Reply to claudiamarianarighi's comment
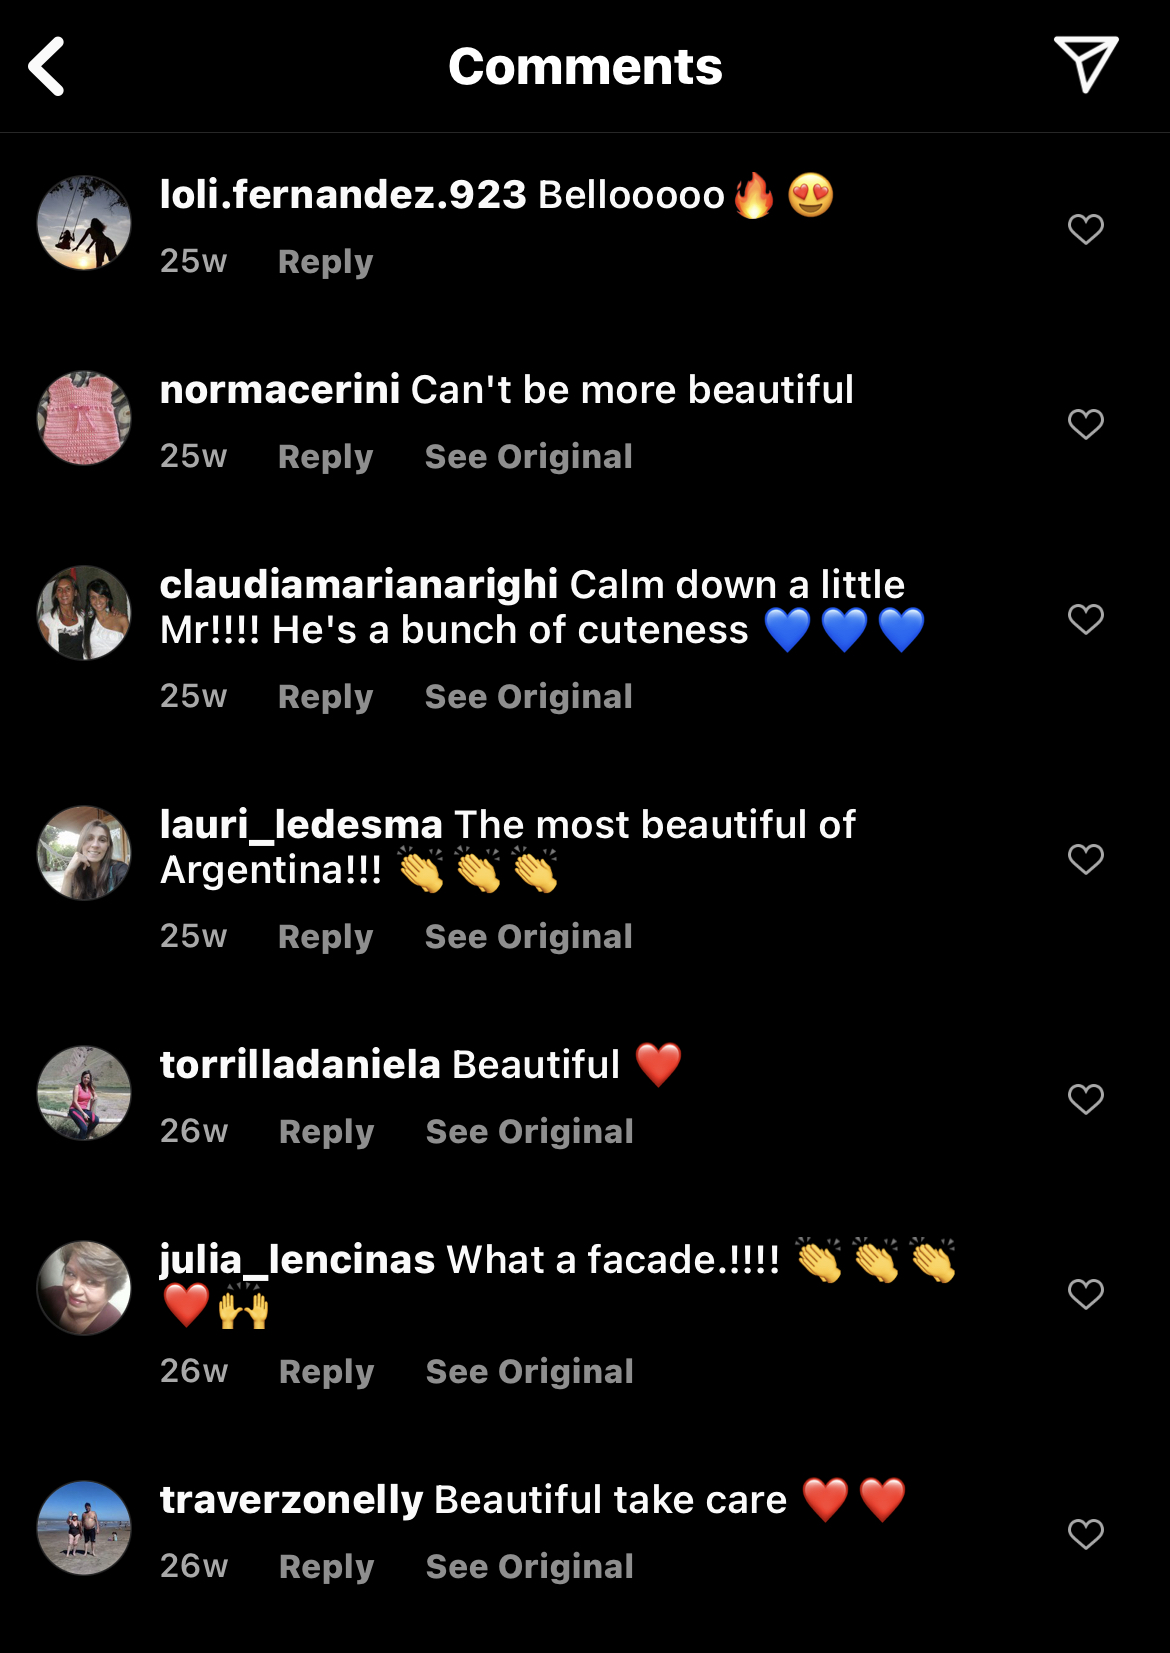Viewport: 1170px width, 1653px height. pyautogui.click(x=325, y=697)
